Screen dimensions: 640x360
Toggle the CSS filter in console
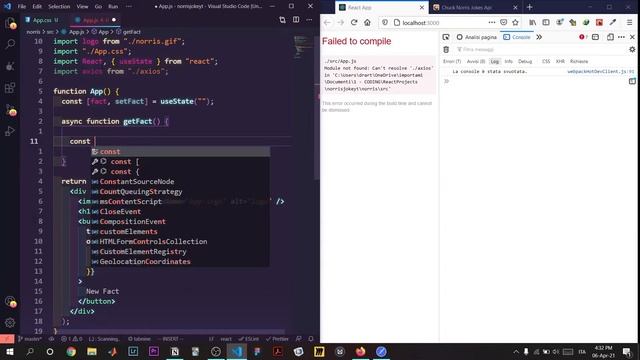coord(546,61)
